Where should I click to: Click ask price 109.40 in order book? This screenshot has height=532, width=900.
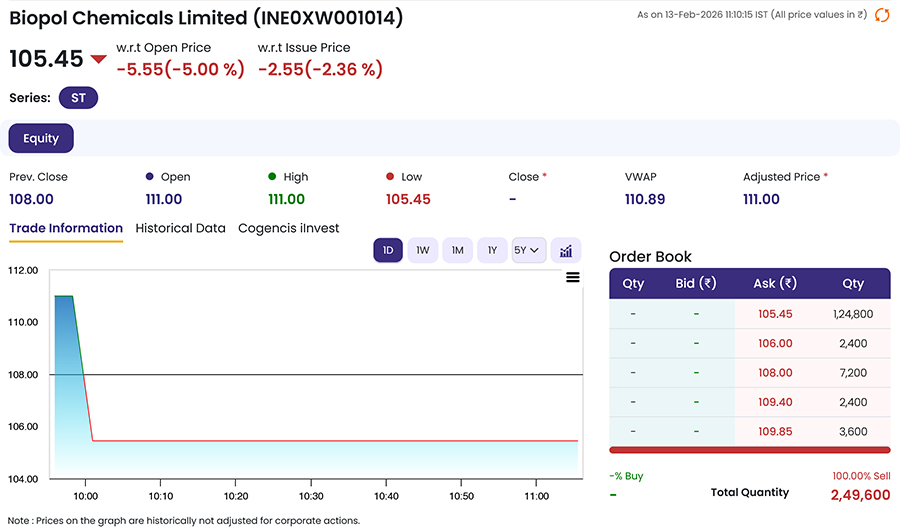[x=775, y=402]
